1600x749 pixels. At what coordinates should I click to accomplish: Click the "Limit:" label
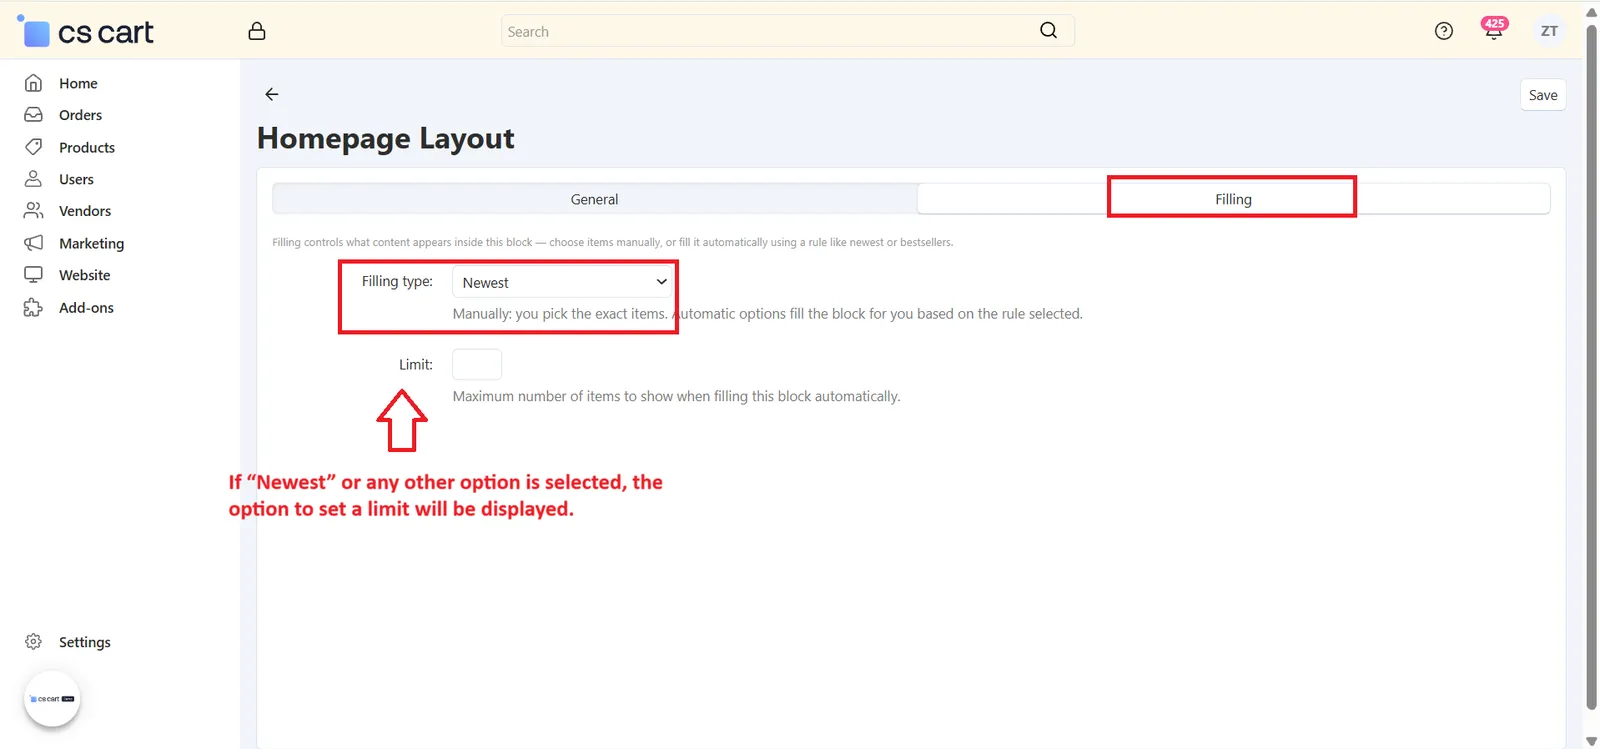pyautogui.click(x=416, y=364)
